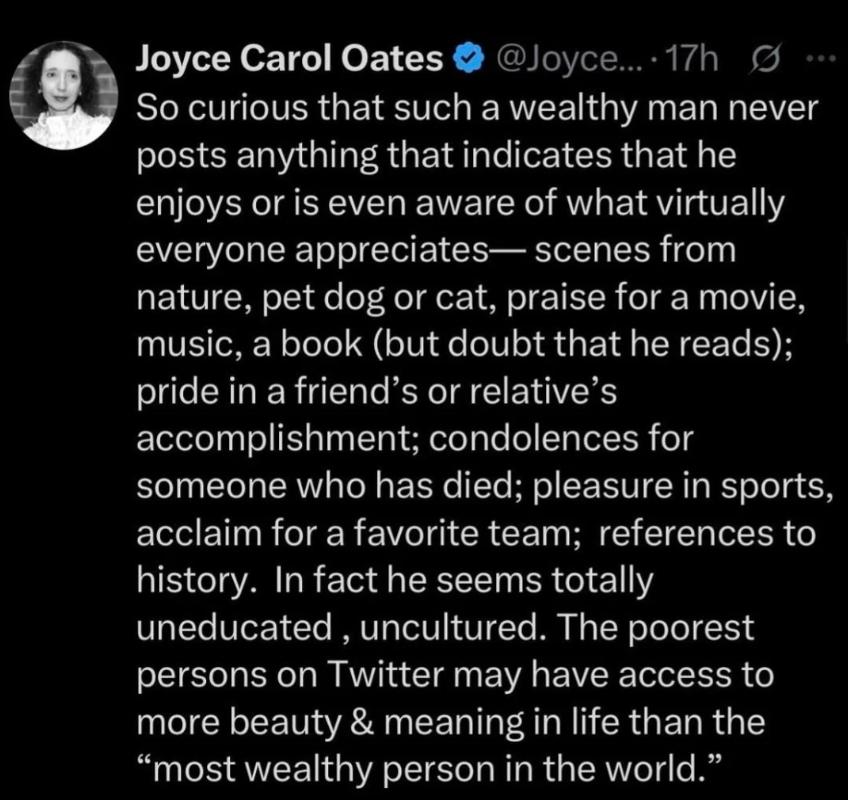Click the phrase "scenes from" in tweet
This screenshot has width=848, height=800.
[638, 250]
